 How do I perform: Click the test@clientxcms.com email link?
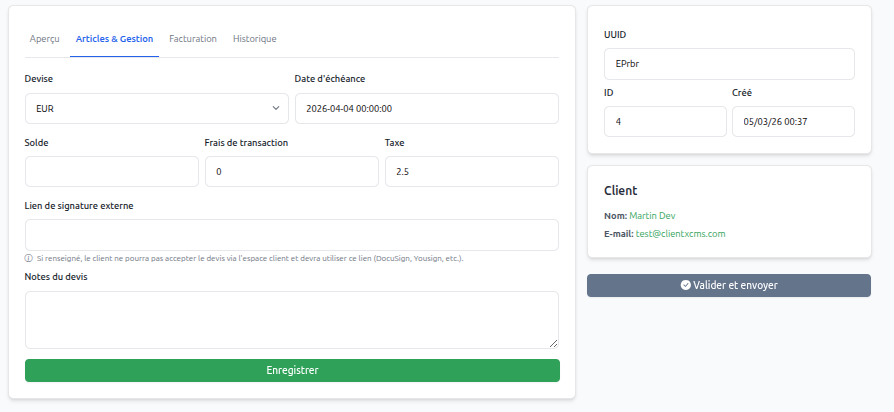tap(680, 233)
